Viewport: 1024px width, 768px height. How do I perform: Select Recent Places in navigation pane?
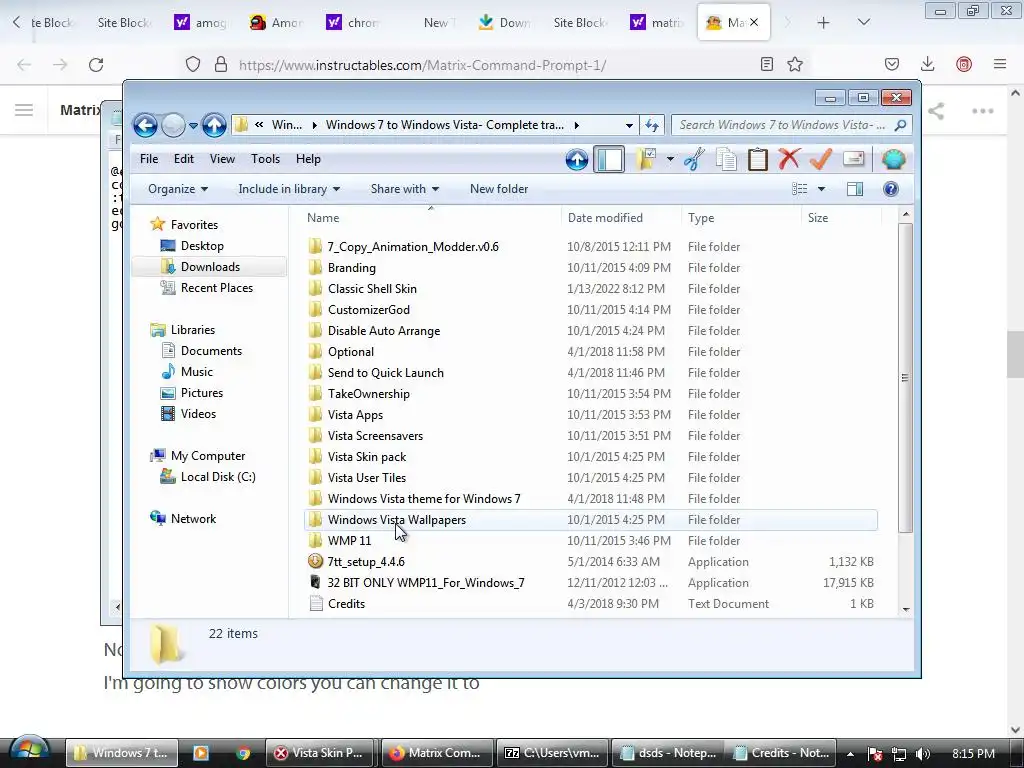[217, 287]
